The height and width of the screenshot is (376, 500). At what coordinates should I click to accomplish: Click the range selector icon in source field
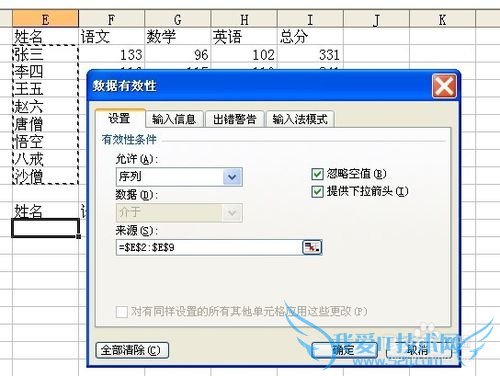coord(312,247)
